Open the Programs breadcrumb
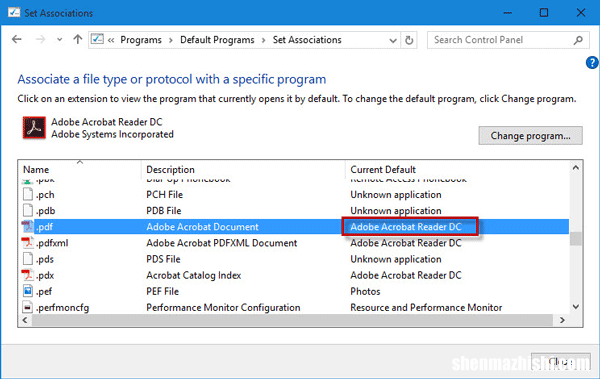This screenshot has width=600, height=379. (x=141, y=40)
